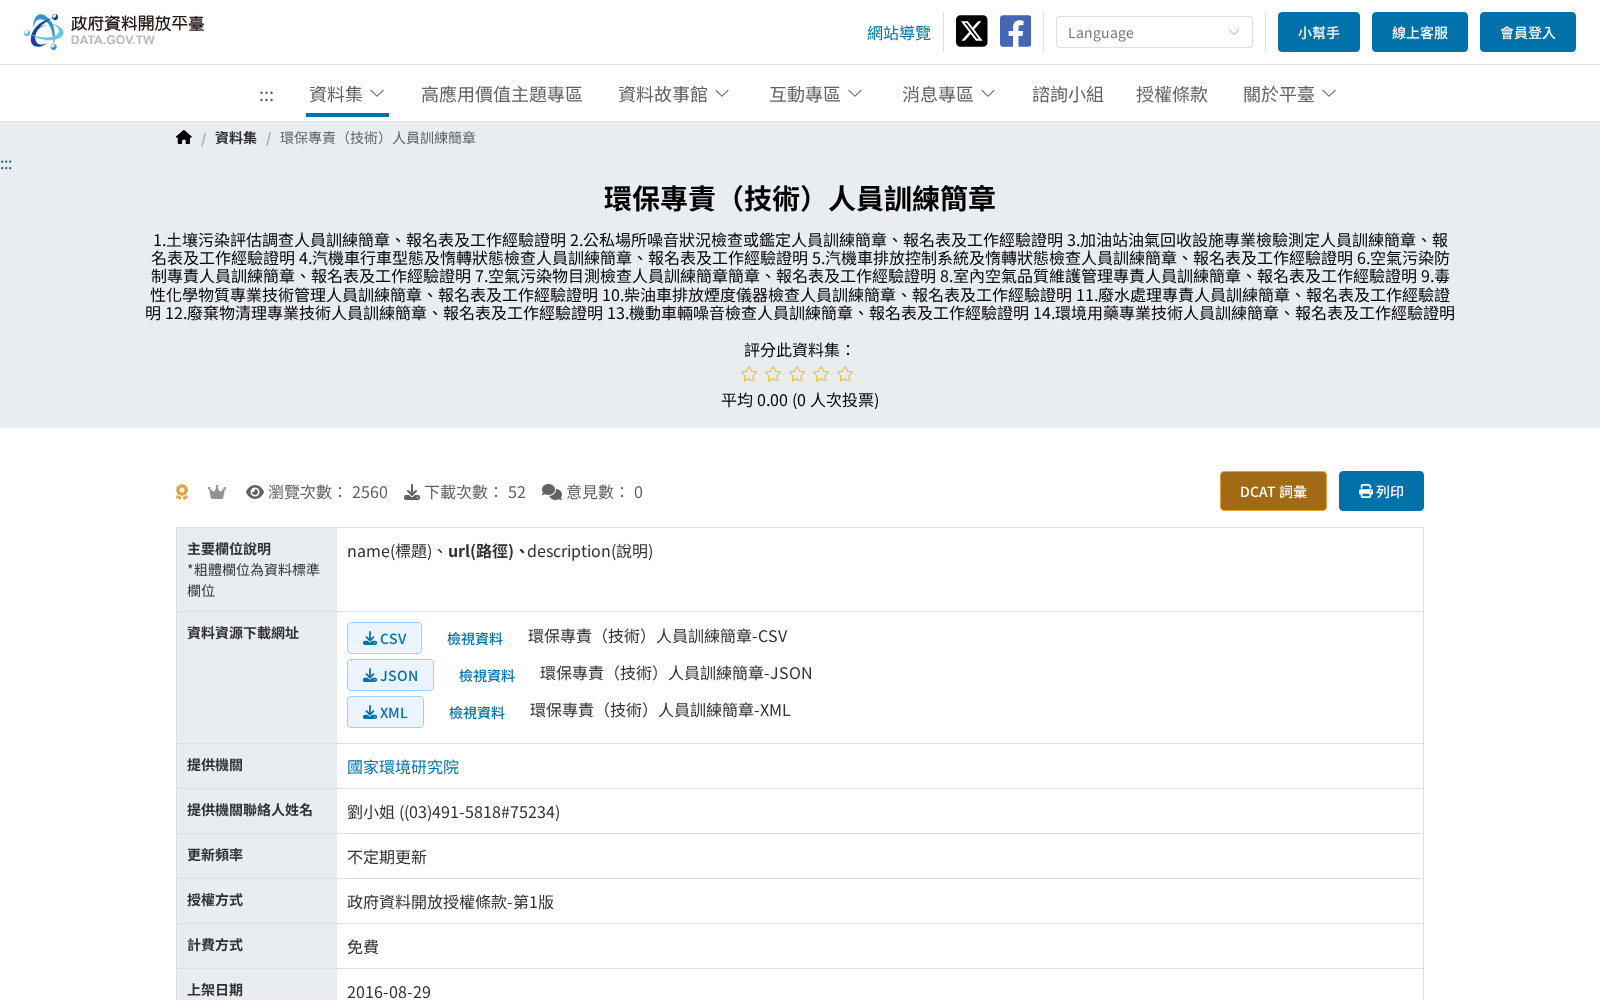
Task: Click the accessibility dots at left edge
Action: tap(6, 164)
